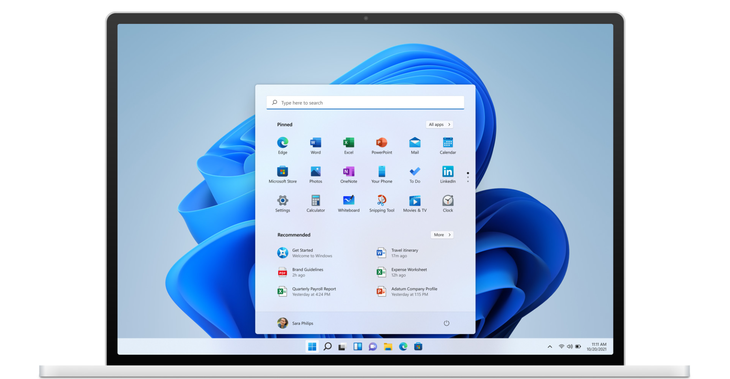Open OneNote from pinned apps
The image size is (730, 379).
pyautogui.click(x=349, y=174)
